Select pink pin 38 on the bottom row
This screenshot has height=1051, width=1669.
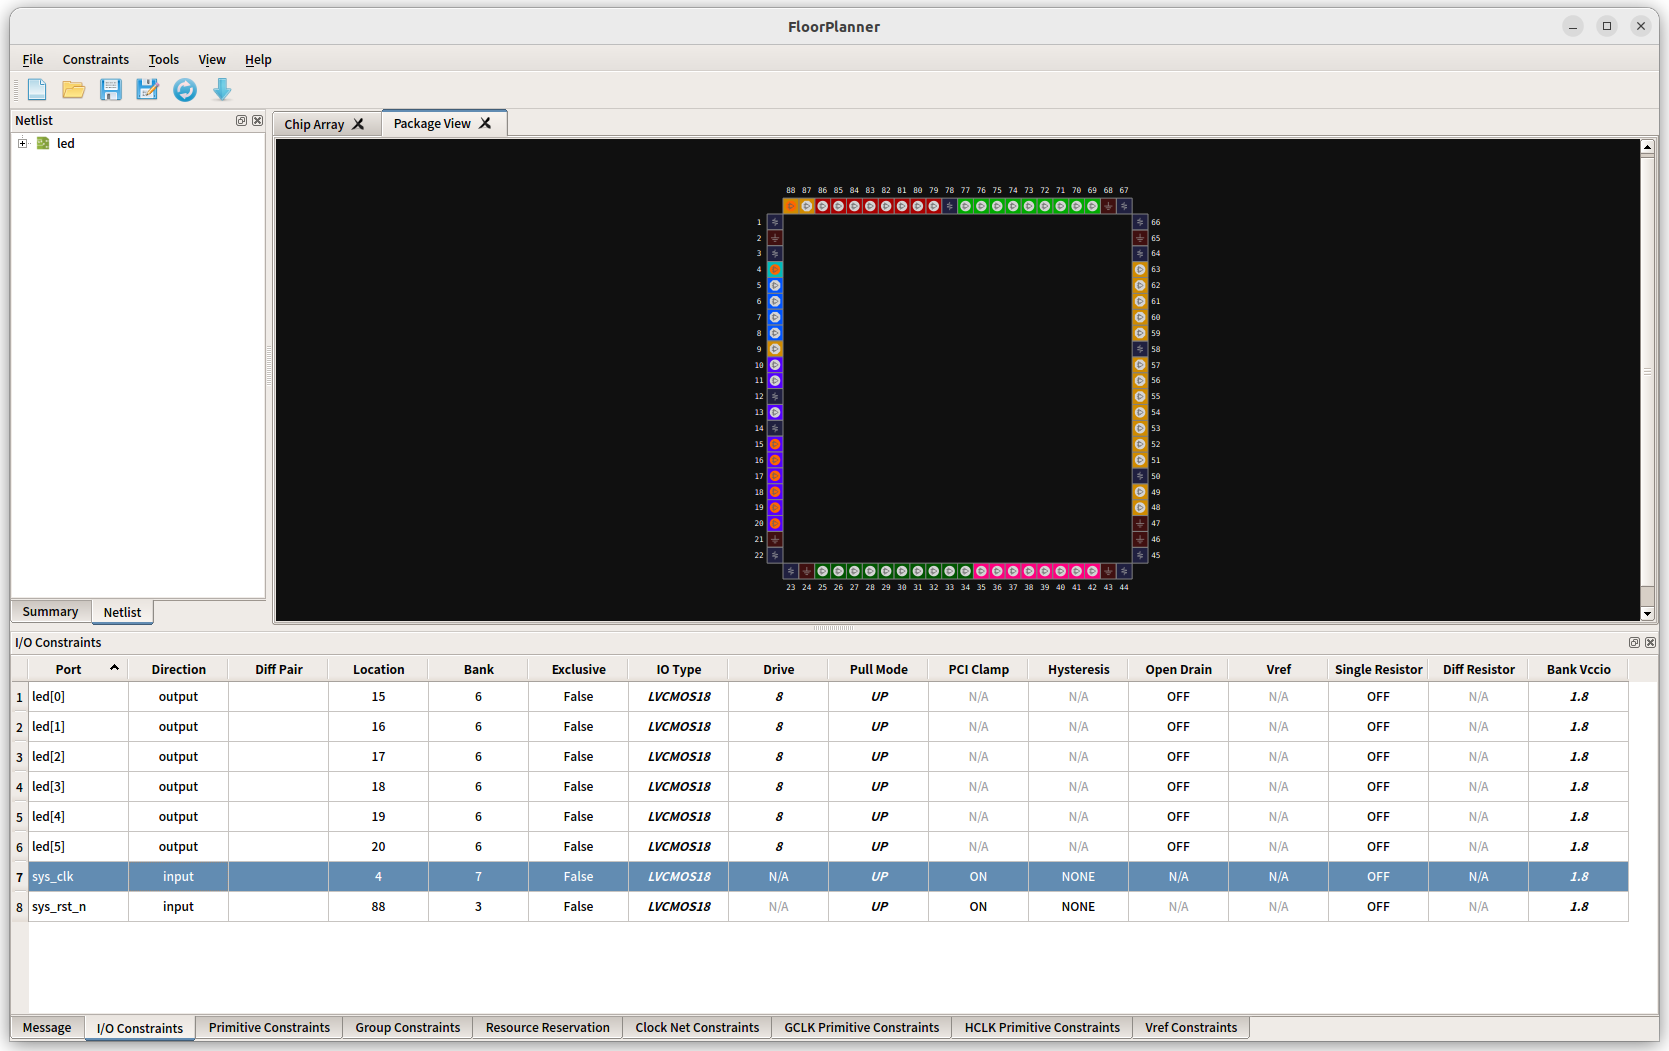pyautogui.click(x=1029, y=571)
